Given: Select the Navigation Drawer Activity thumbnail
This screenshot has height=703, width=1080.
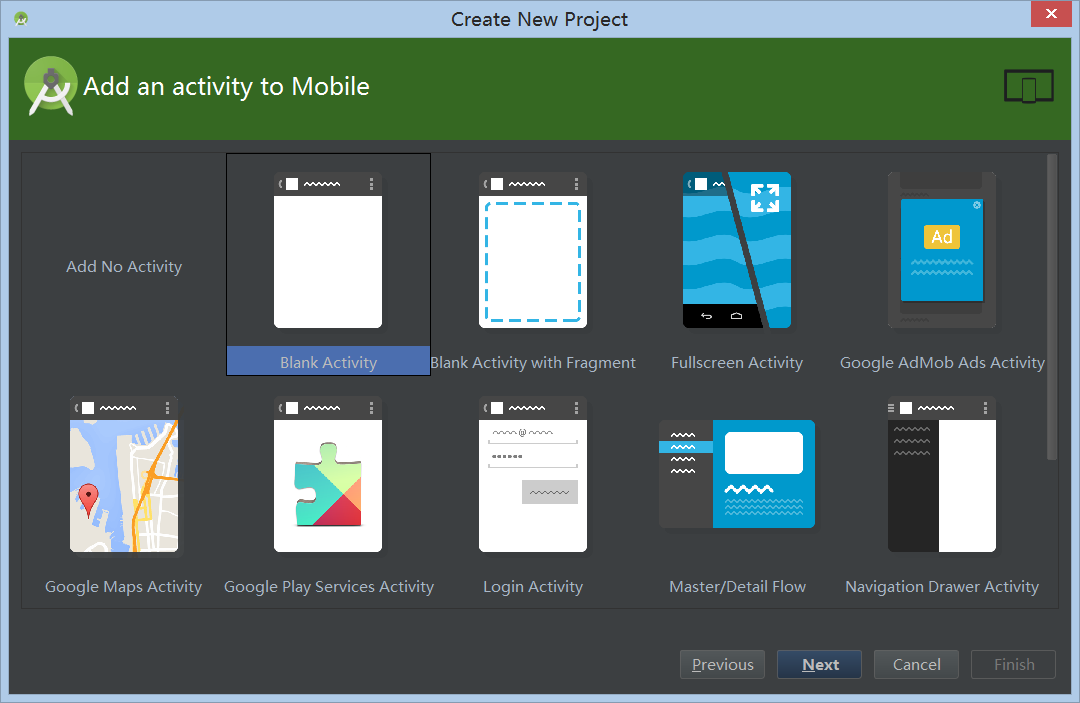Looking at the screenshot, I should coord(942,474).
